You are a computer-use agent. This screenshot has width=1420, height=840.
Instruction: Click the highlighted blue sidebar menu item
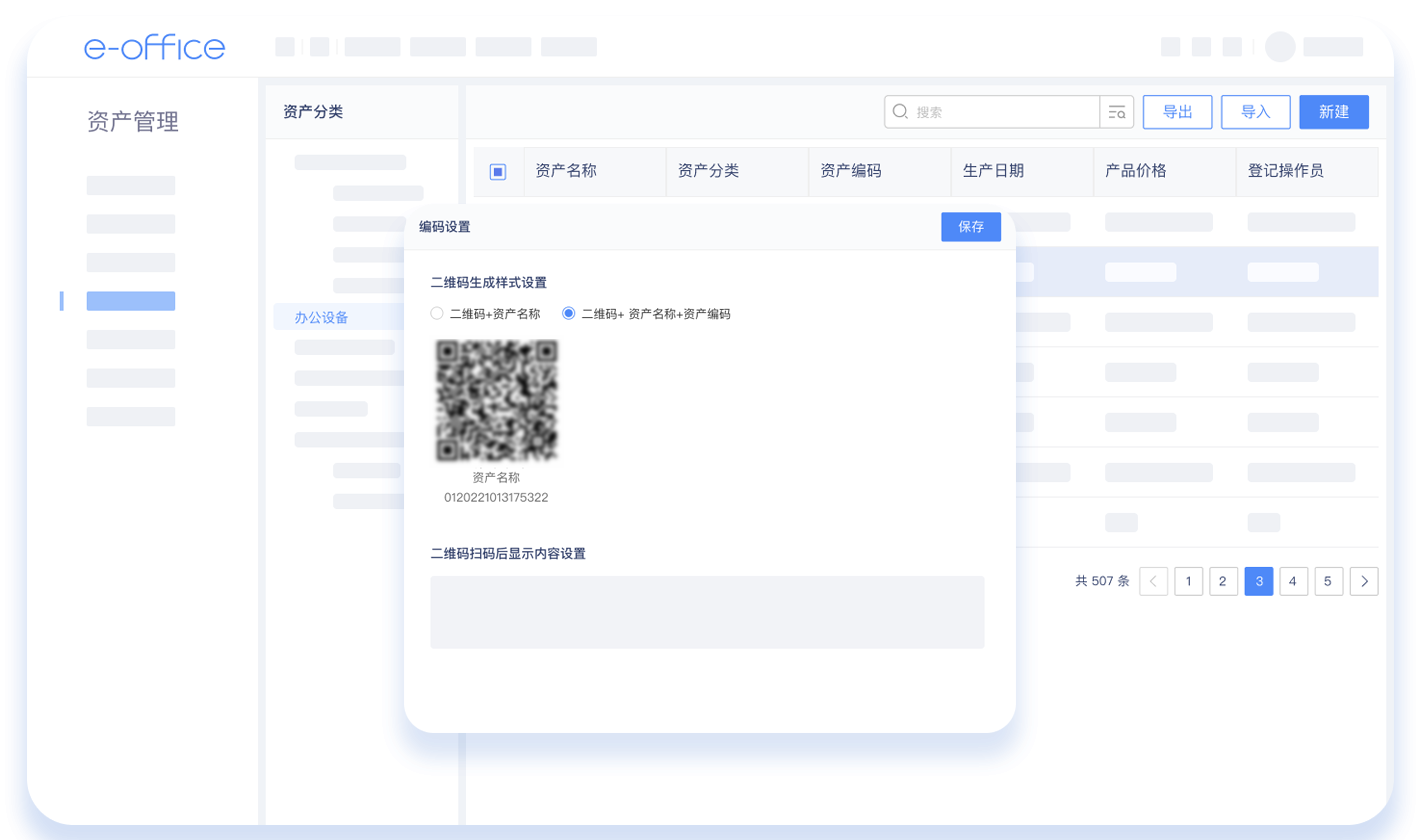click(x=131, y=301)
